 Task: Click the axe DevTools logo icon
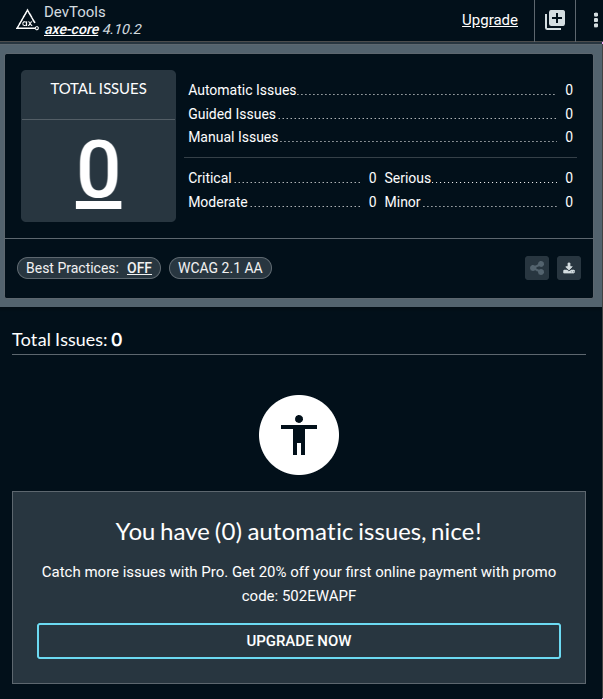pyautogui.click(x=27, y=21)
